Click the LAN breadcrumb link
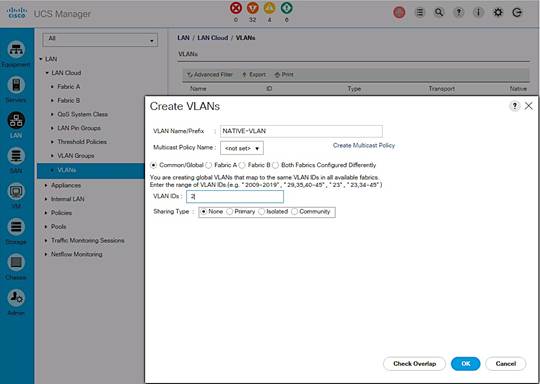The image size is (540, 384). [x=184, y=38]
